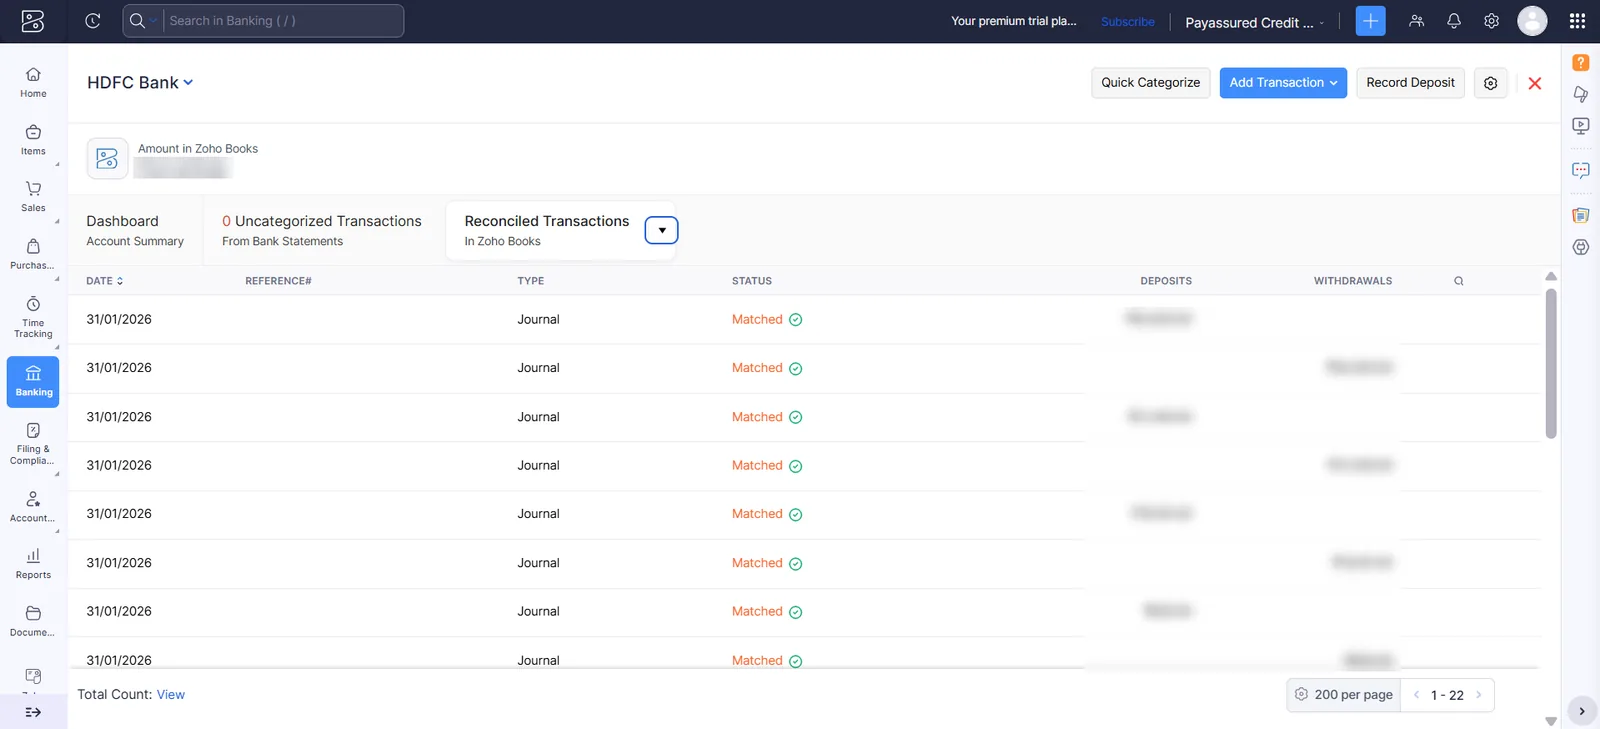Open the search scope selector magnifier
Screen dimensions: 1600x729
[141, 21]
